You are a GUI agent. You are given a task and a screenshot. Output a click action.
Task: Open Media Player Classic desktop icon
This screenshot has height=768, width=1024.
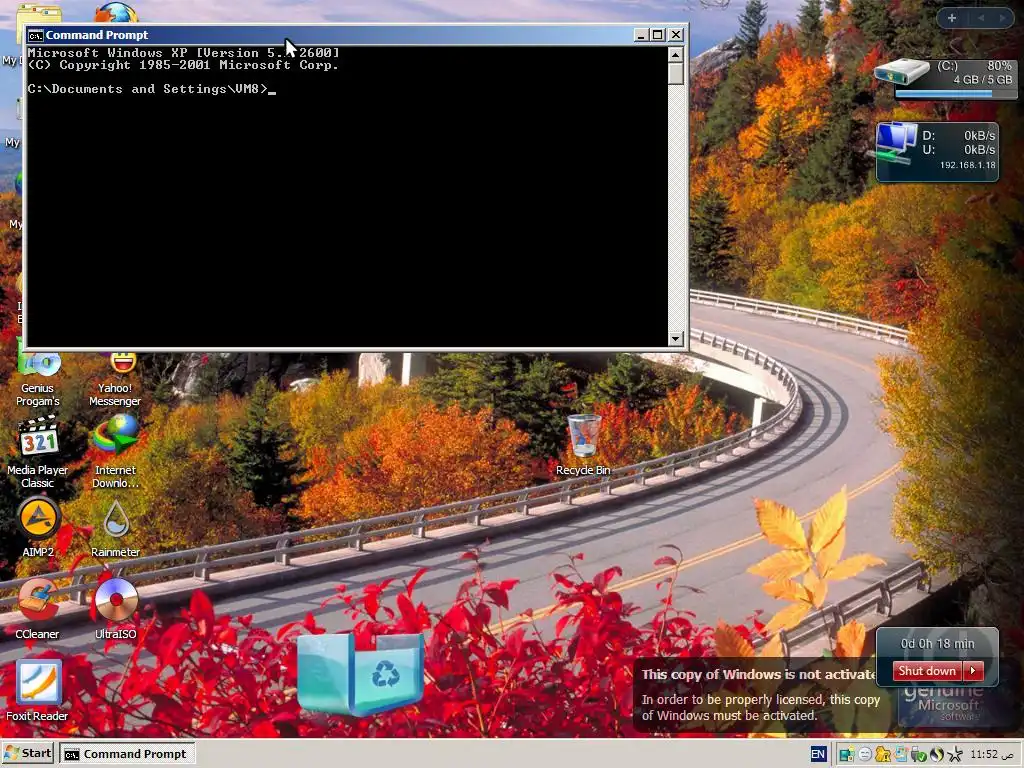coord(37,452)
